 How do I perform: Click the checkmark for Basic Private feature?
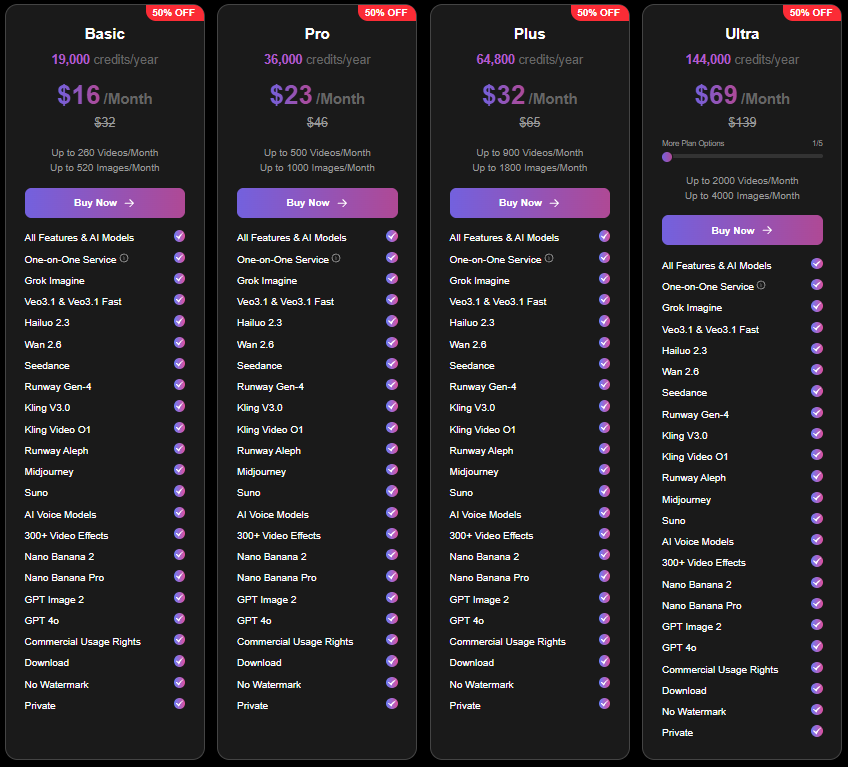click(x=180, y=704)
